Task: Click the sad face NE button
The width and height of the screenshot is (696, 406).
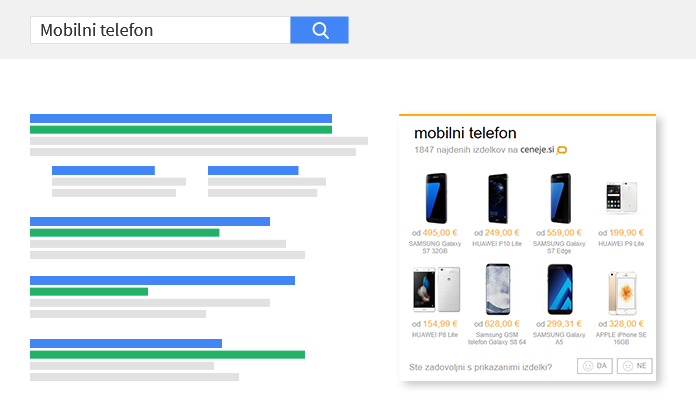Action: (x=634, y=366)
